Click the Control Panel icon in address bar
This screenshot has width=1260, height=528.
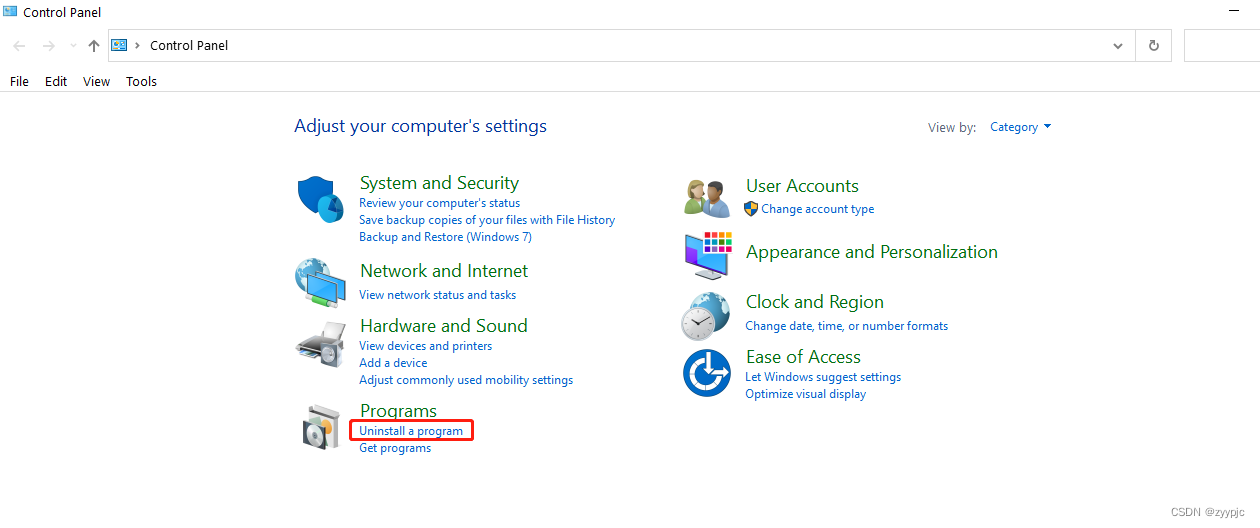coord(120,45)
